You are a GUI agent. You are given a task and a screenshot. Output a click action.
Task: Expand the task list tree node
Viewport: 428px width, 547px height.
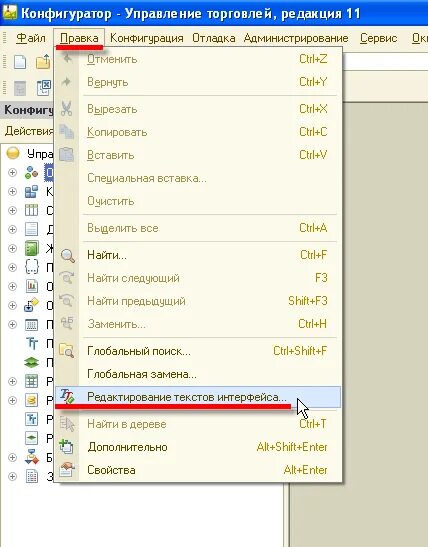(x=13, y=477)
